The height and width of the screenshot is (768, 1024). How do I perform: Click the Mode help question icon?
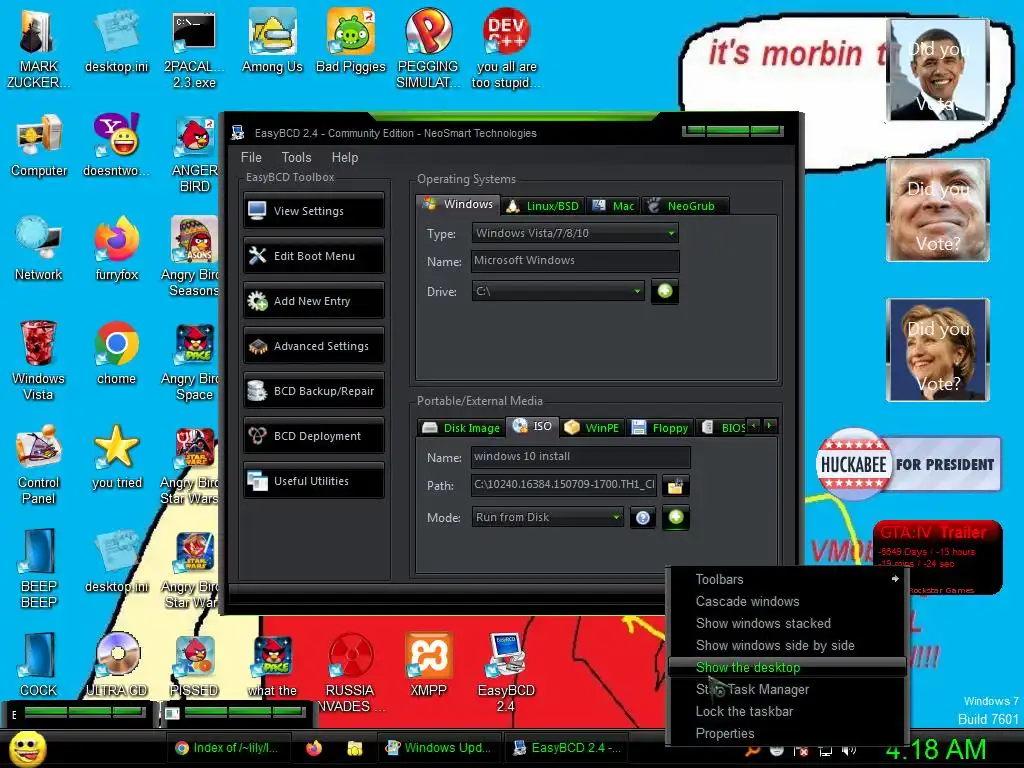coord(643,518)
